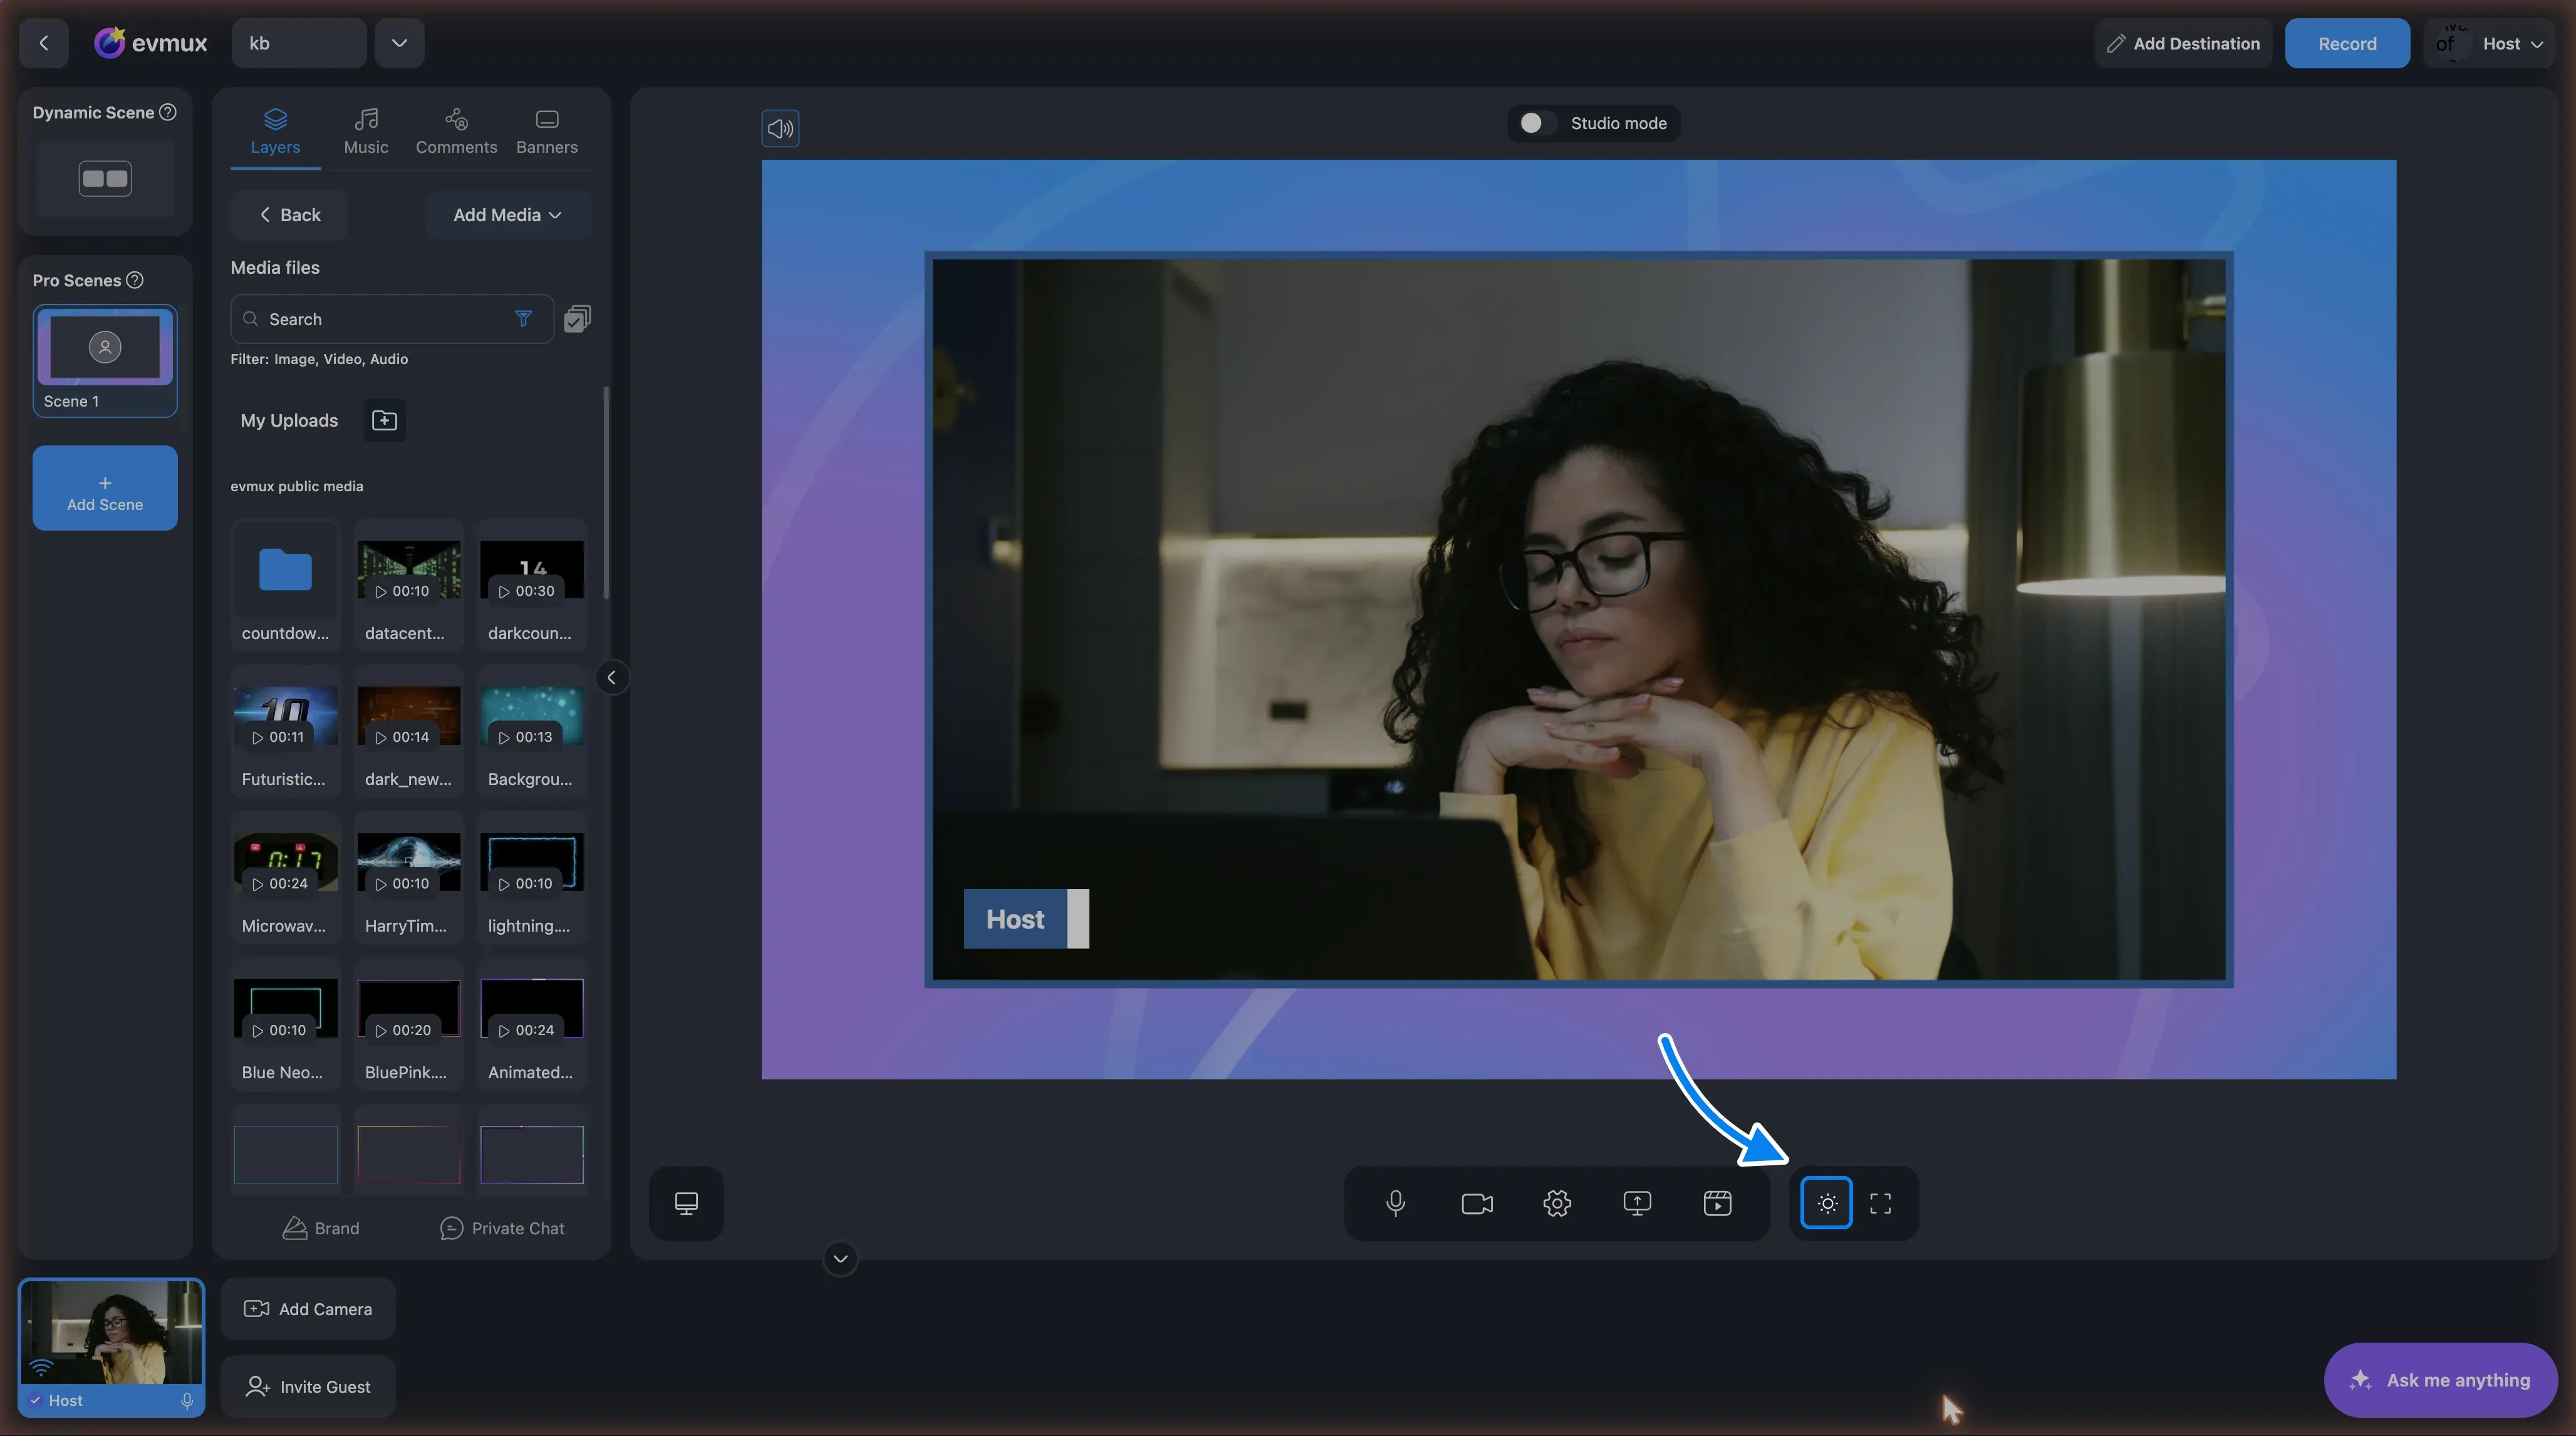This screenshot has height=1436, width=2576.
Task: Open Dynamic Scene help icon
Action: [x=168, y=112]
